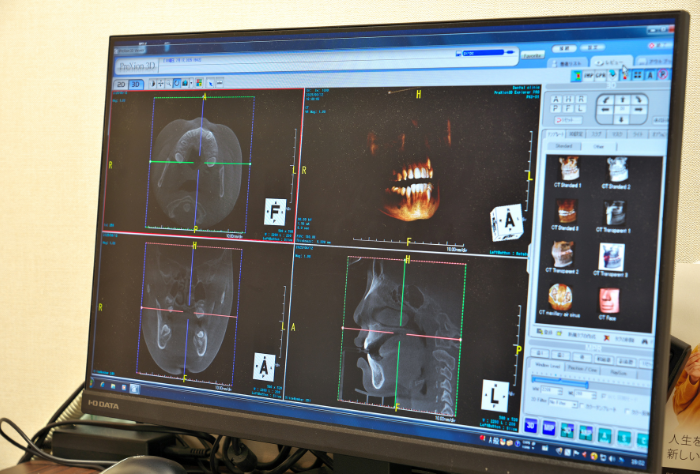Click the orientation cube labeled A in 3D view
Image resolution: width=700 pixels, height=474 pixels.
tap(507, 222)
